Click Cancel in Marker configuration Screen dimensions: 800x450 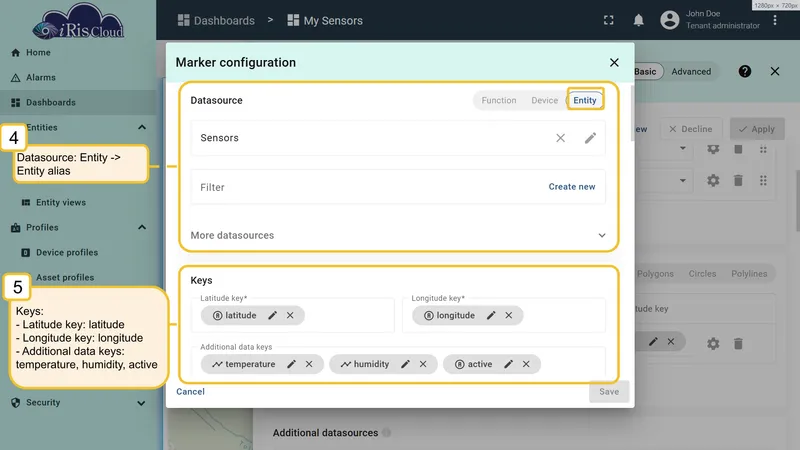click(190, 392)
